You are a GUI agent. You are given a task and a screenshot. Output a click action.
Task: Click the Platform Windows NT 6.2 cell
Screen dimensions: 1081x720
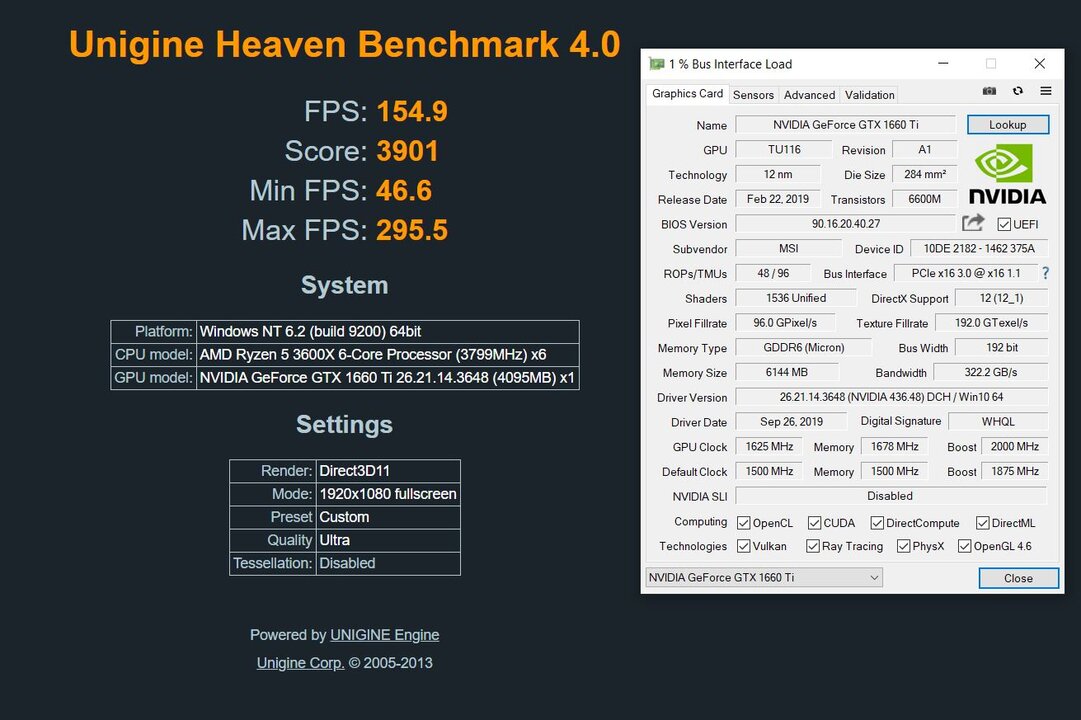(x=387, y=332)
